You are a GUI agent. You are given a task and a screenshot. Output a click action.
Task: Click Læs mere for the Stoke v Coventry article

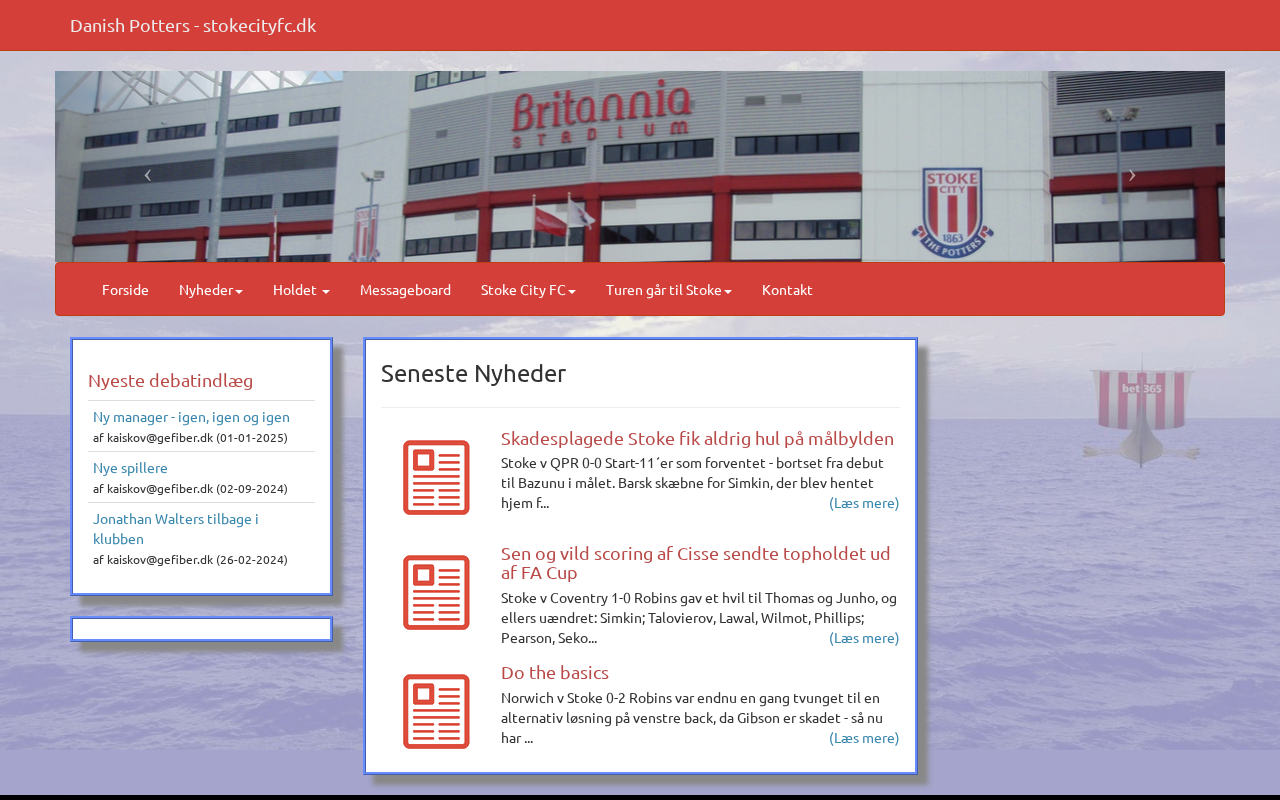tap(864, 638)
